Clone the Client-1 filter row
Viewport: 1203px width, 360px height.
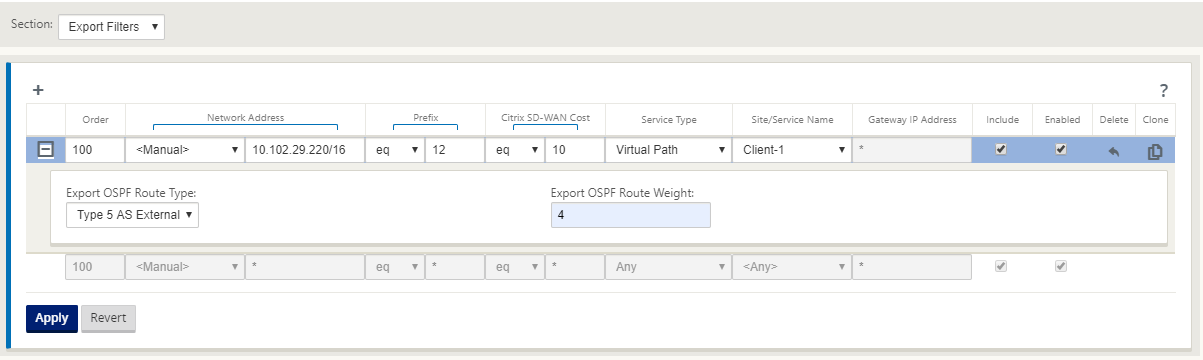1155,152
